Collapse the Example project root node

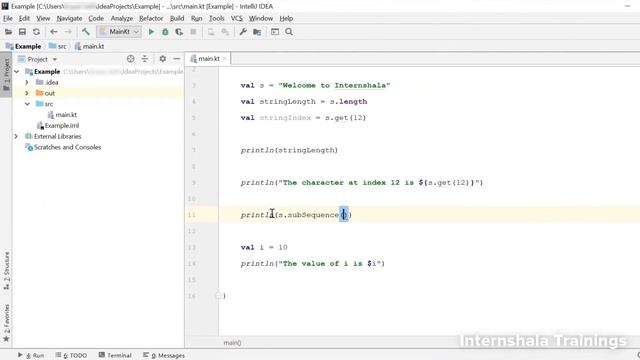[x=17, y=72]
